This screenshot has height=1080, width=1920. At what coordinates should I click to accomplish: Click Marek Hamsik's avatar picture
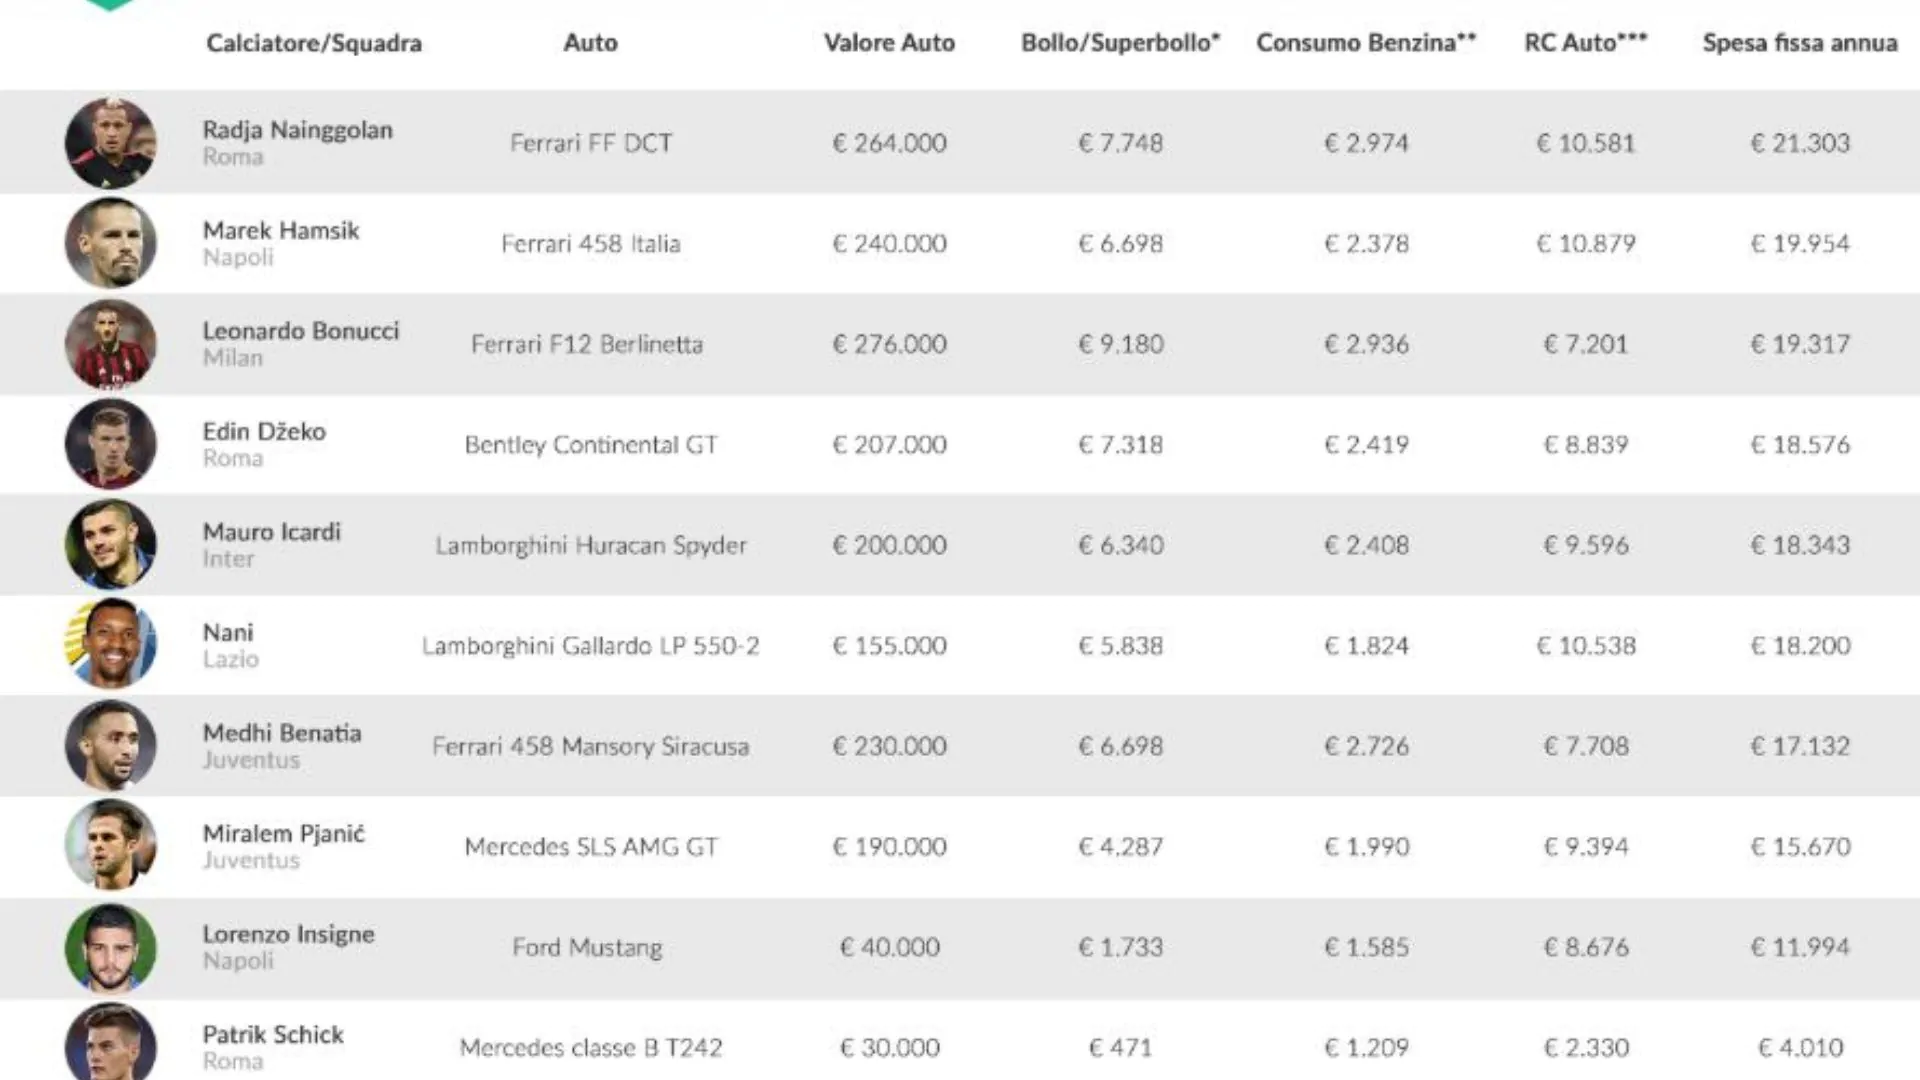tap(110, 243)
